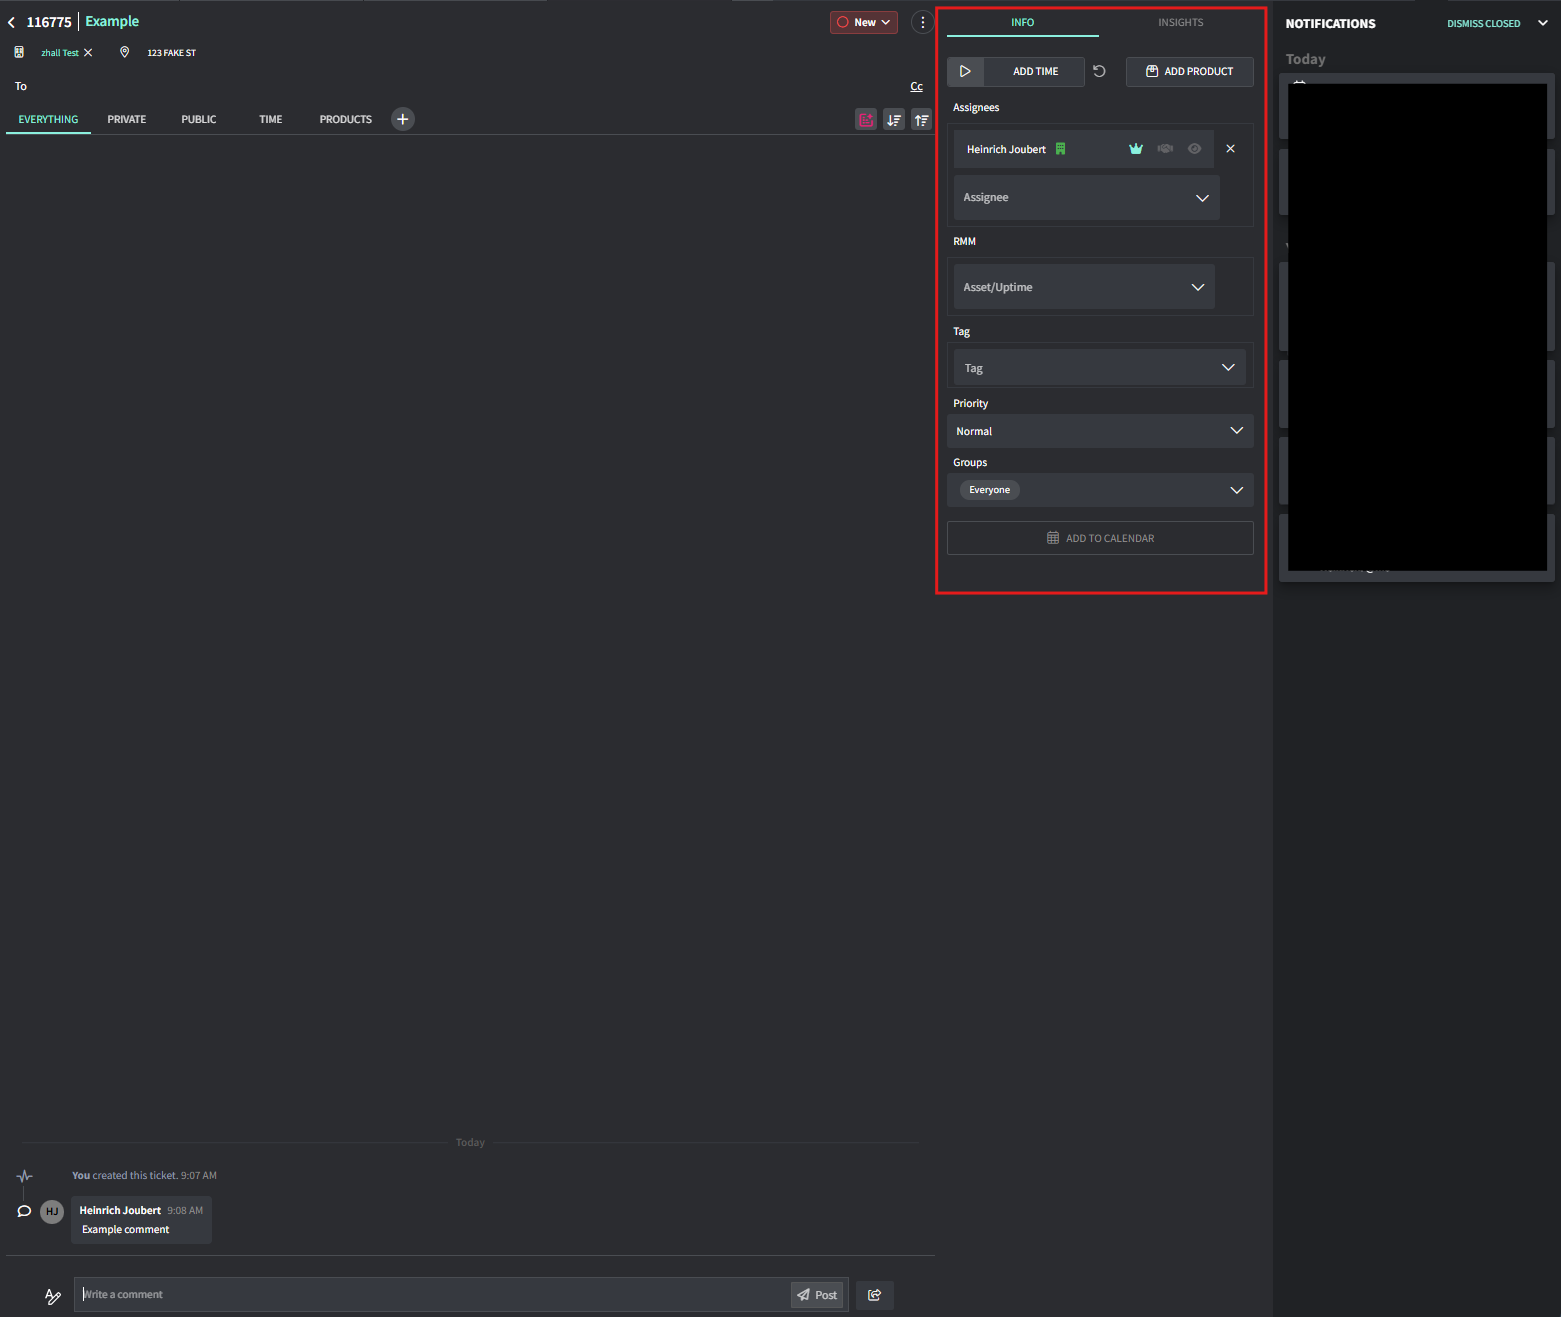Toggle the handshake role for Heinrich Joubert
This screenshot has height=1317, width=1561.
[1165, 149]
